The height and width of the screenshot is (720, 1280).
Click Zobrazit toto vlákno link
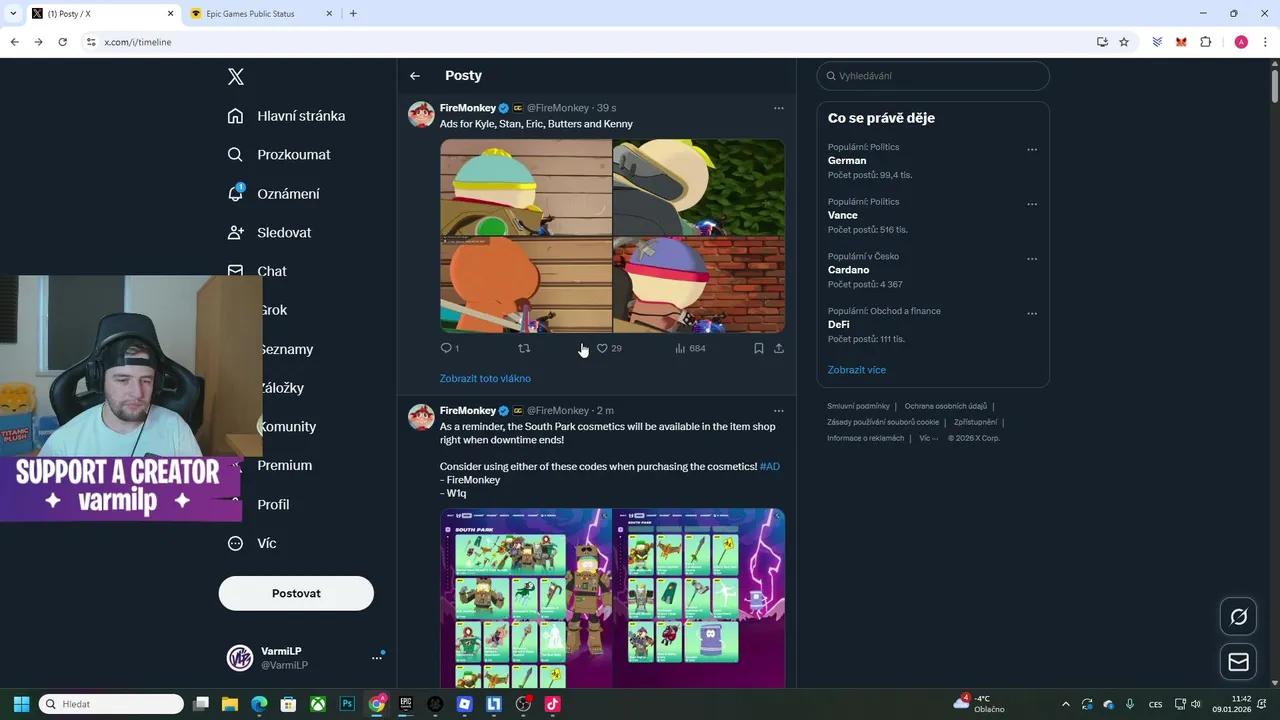pos(485,379)
